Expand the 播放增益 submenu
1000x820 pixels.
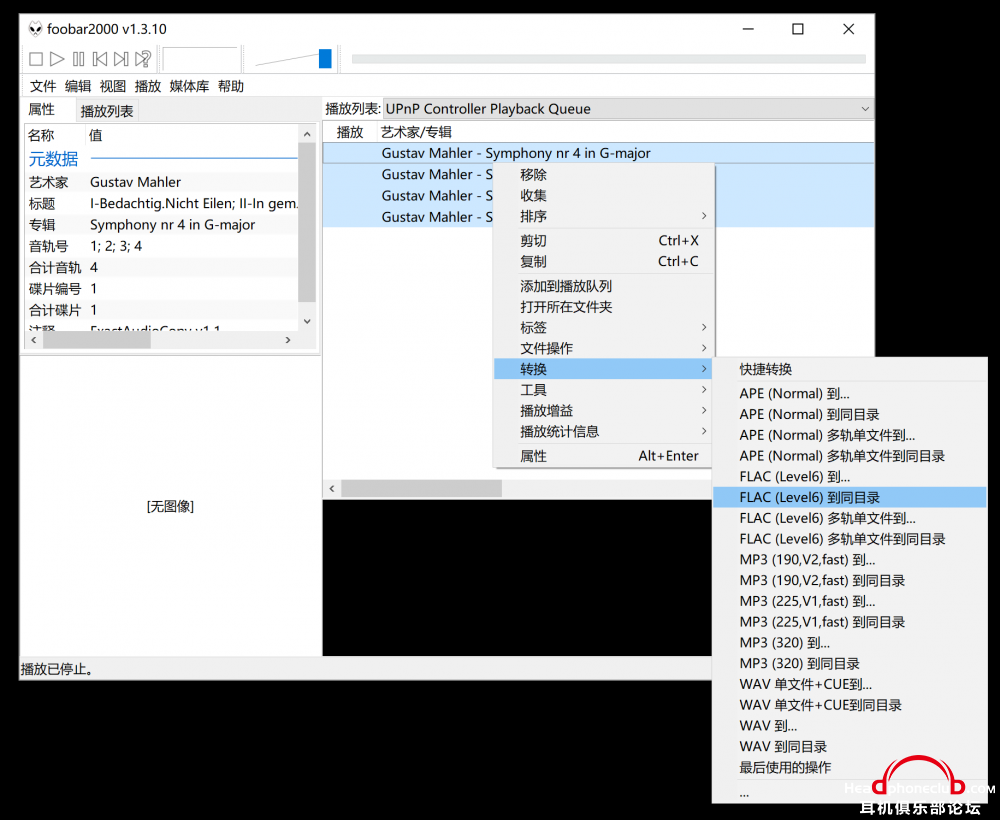[603, 411]
